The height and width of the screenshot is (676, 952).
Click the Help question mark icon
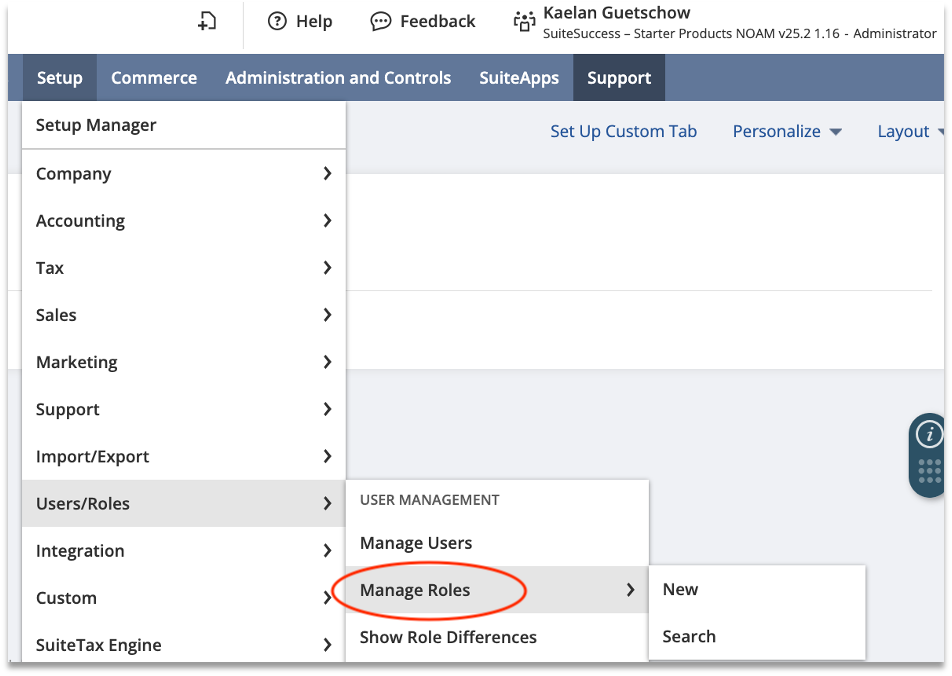pyautogui.click(x=277, y=21)
